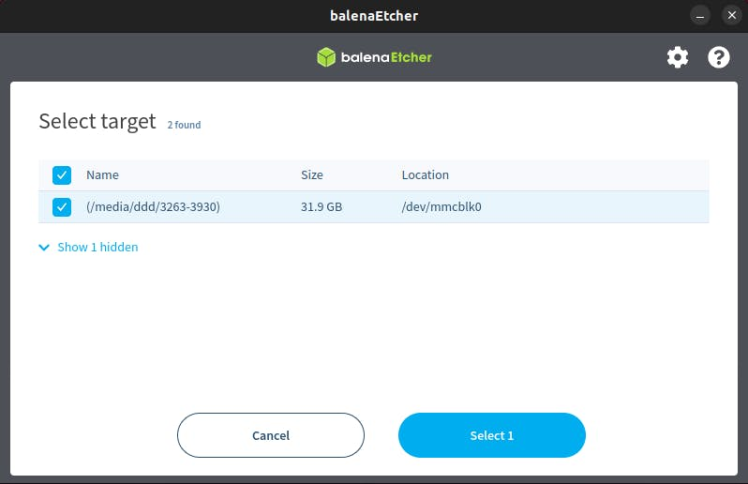This screenshot has width=748, height=484.
Task: Click the /dev/mmcblk0 location value
Action: tap(442, 207)
